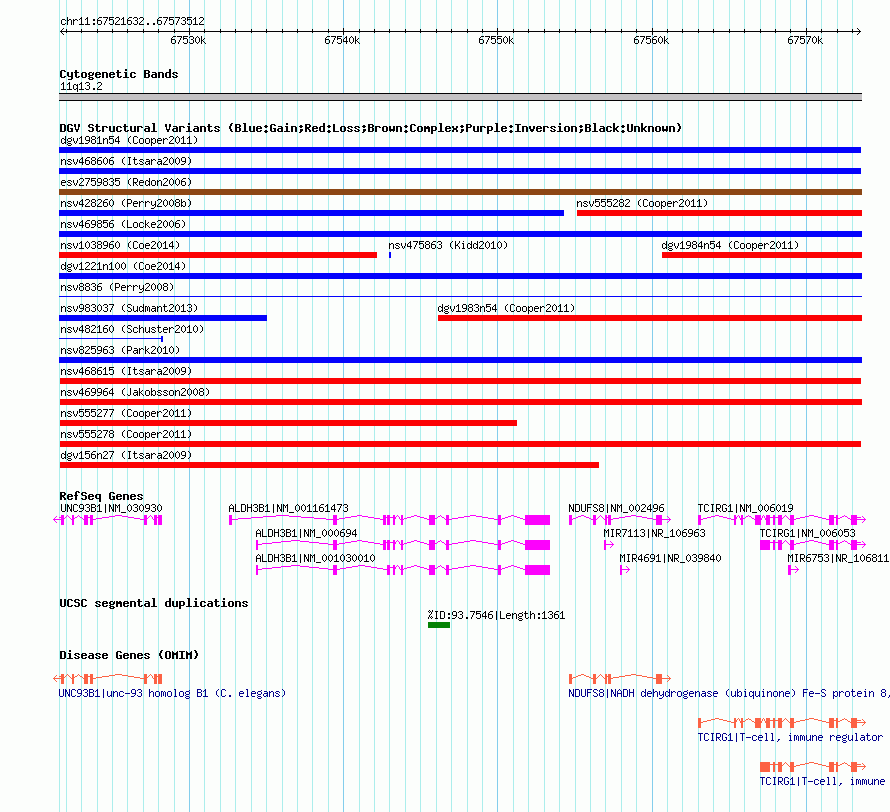Select the 11q13.2 band label

(81, 87)
